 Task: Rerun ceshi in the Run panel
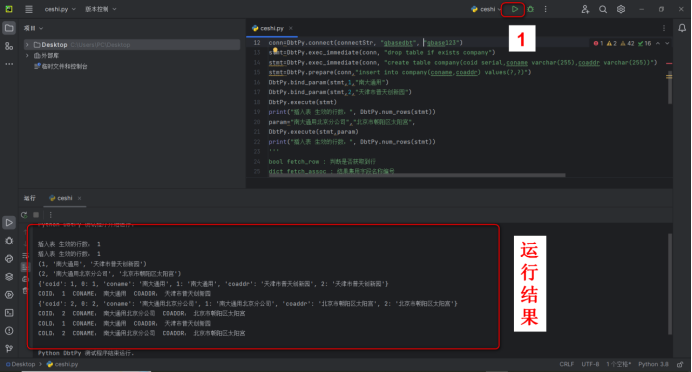click(x=24, y=215)
